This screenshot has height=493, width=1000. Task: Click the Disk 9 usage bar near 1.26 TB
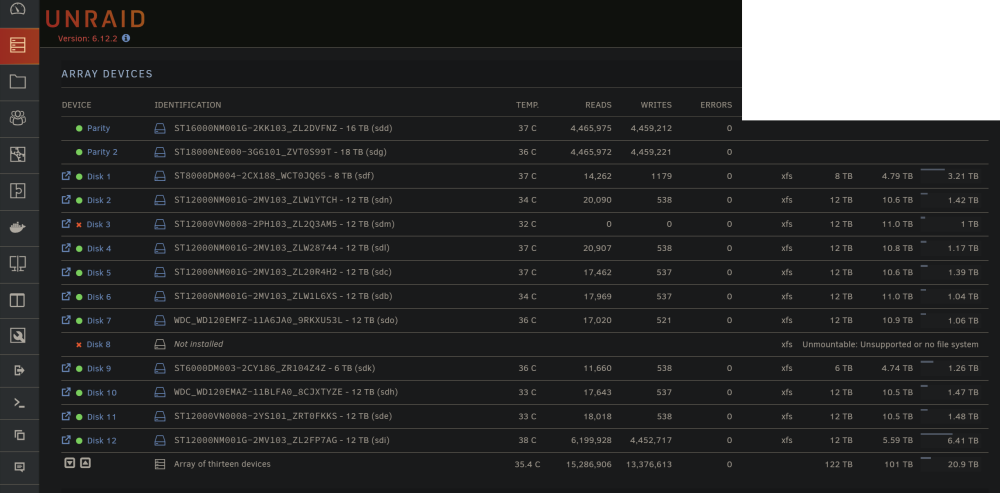pyautogui.click(x=927, y=362)
